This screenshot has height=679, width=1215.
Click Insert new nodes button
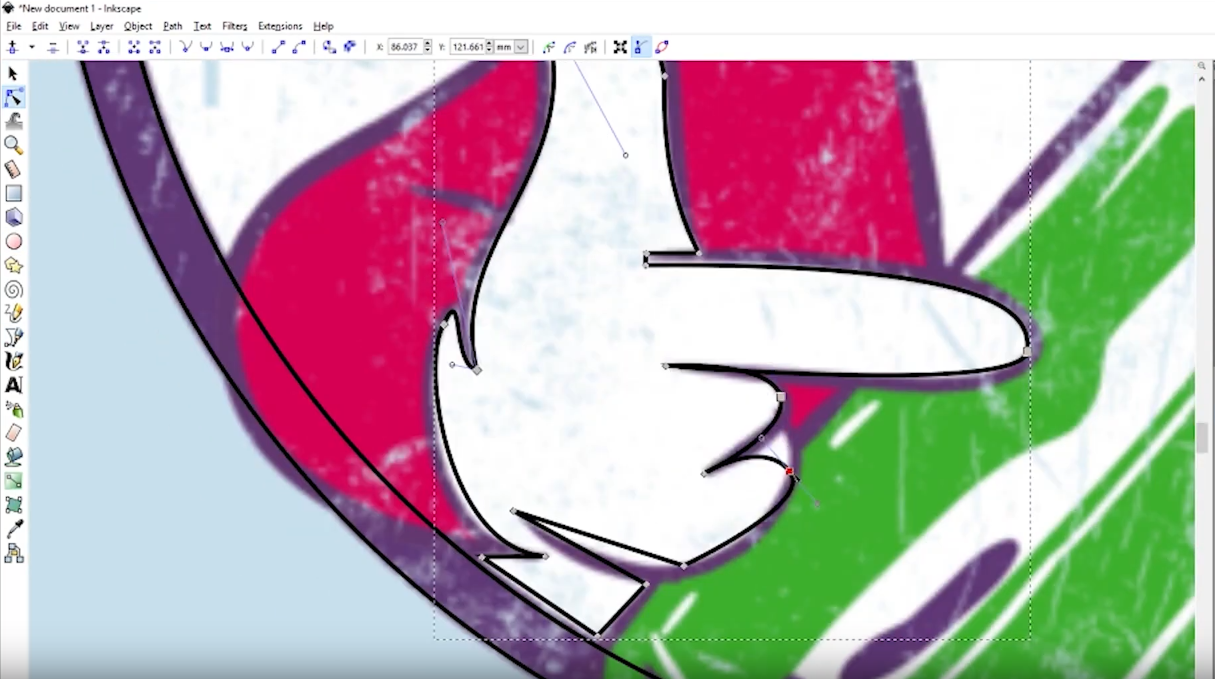(13, 47)
